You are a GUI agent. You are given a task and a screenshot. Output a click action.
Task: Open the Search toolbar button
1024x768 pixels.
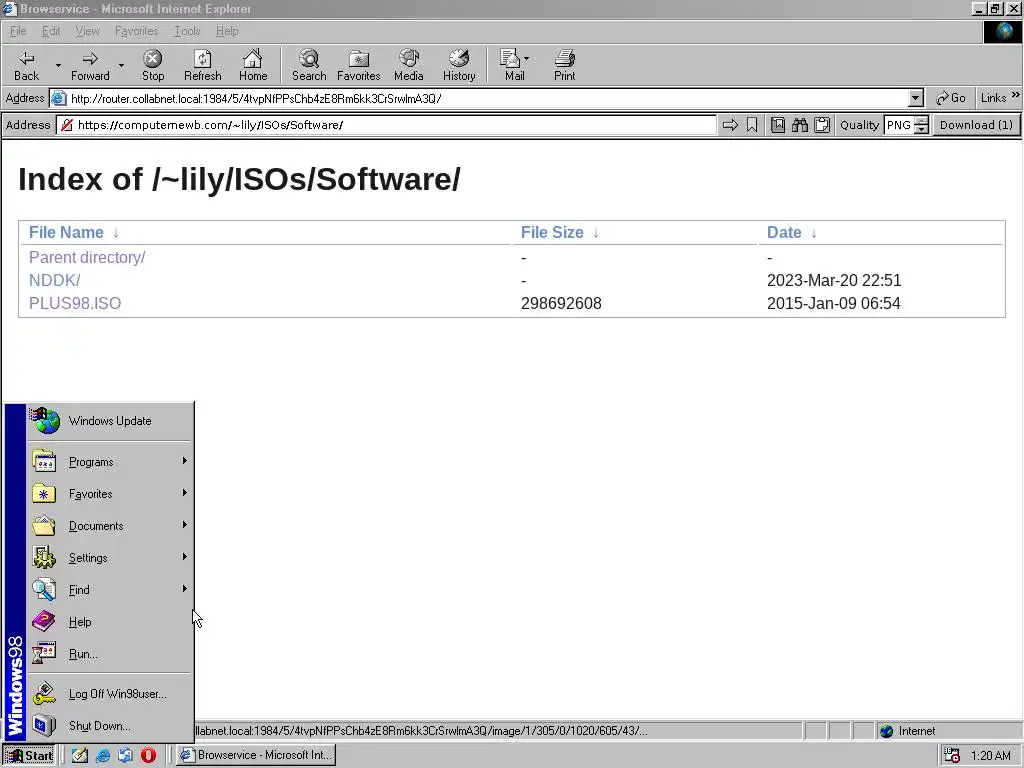pyautogui.click(x=309, y=65)
